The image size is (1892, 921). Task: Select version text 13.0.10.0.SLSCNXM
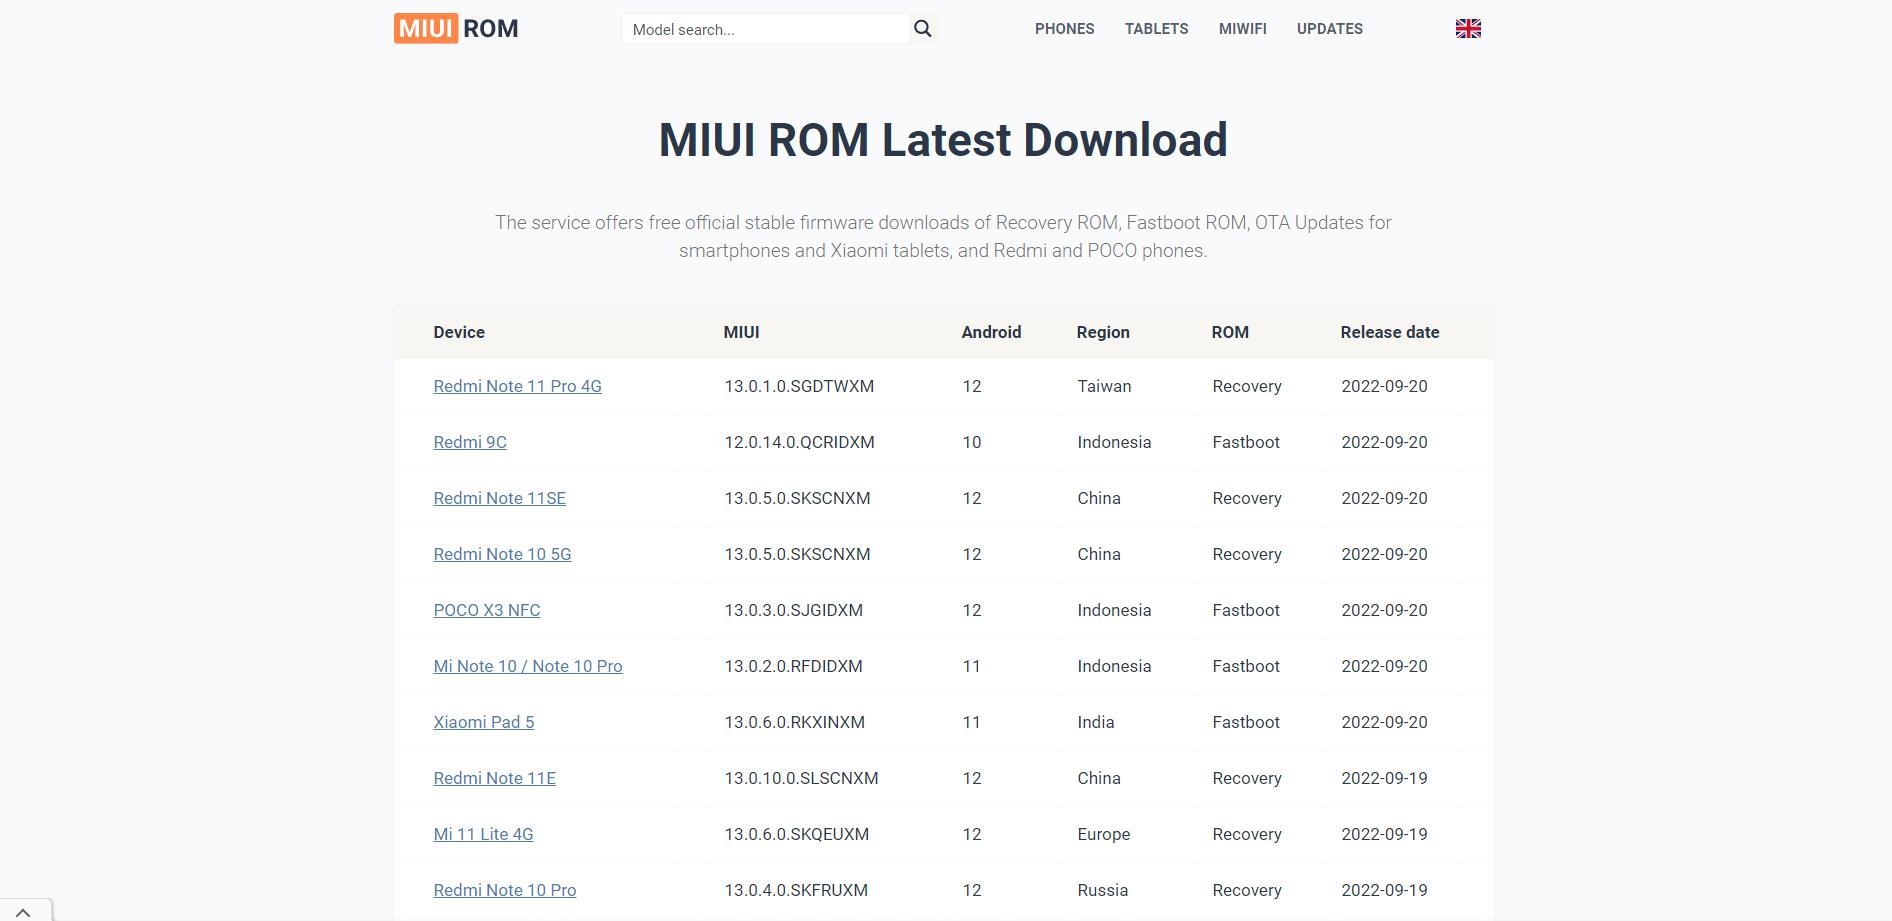point(801,778)
